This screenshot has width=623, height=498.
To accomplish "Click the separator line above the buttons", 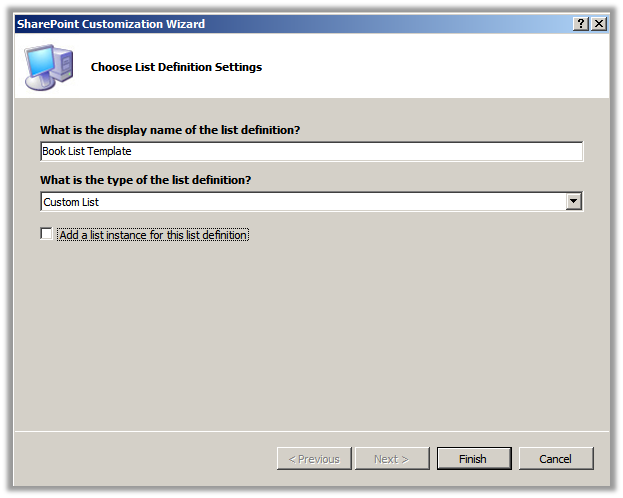I will pyautogui.click(x=310, y=432).
